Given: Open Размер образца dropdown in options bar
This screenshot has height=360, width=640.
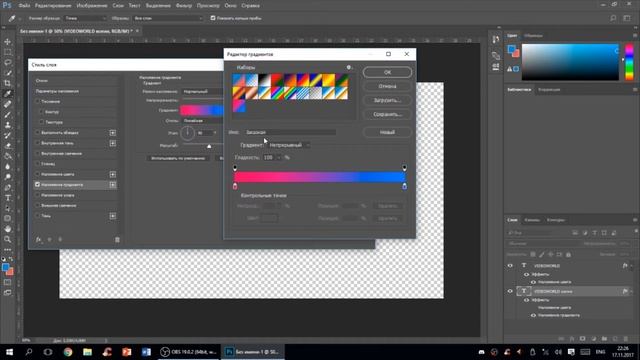Looking at the screenshot, I should point(85,18).
